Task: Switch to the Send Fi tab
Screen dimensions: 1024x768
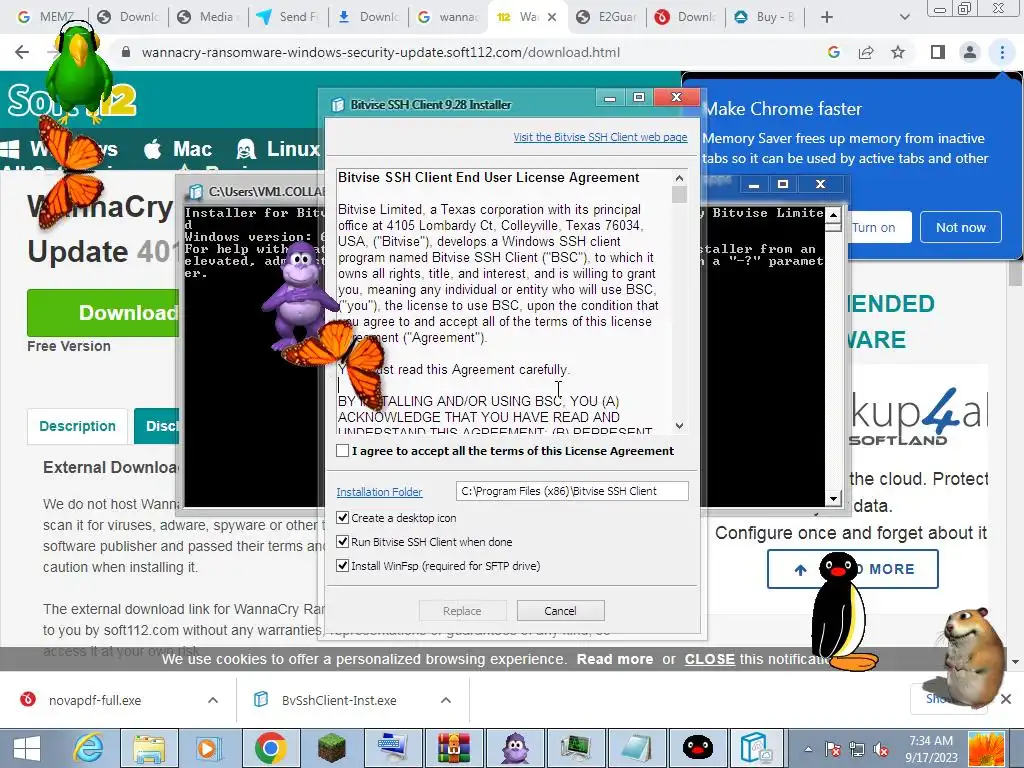Action: pos(287,17)
